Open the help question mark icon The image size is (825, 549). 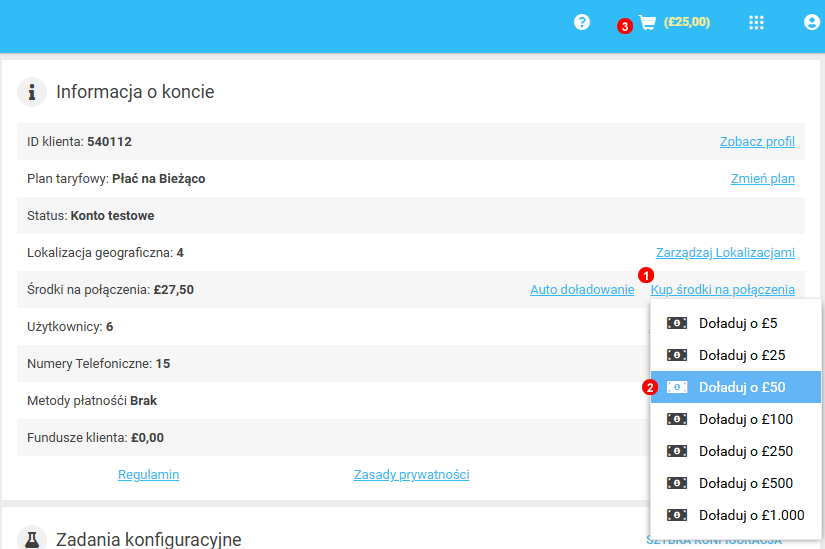point(582,22)
